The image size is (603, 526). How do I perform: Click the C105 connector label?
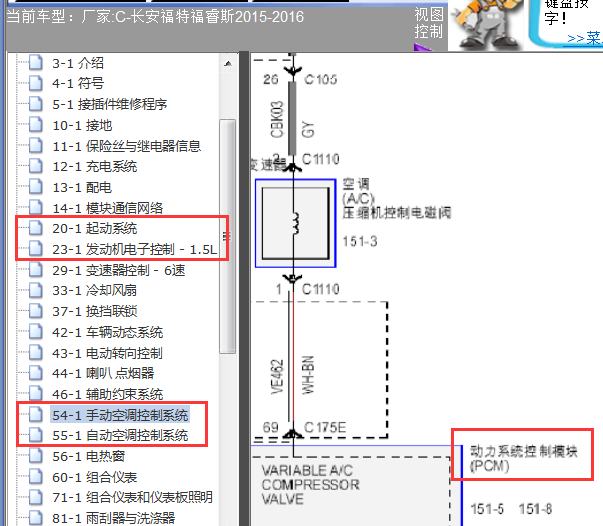click(320, 80)
